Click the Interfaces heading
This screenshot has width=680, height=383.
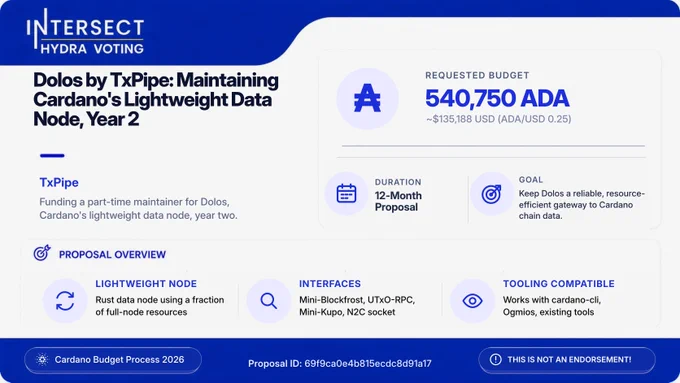[330, 284]
